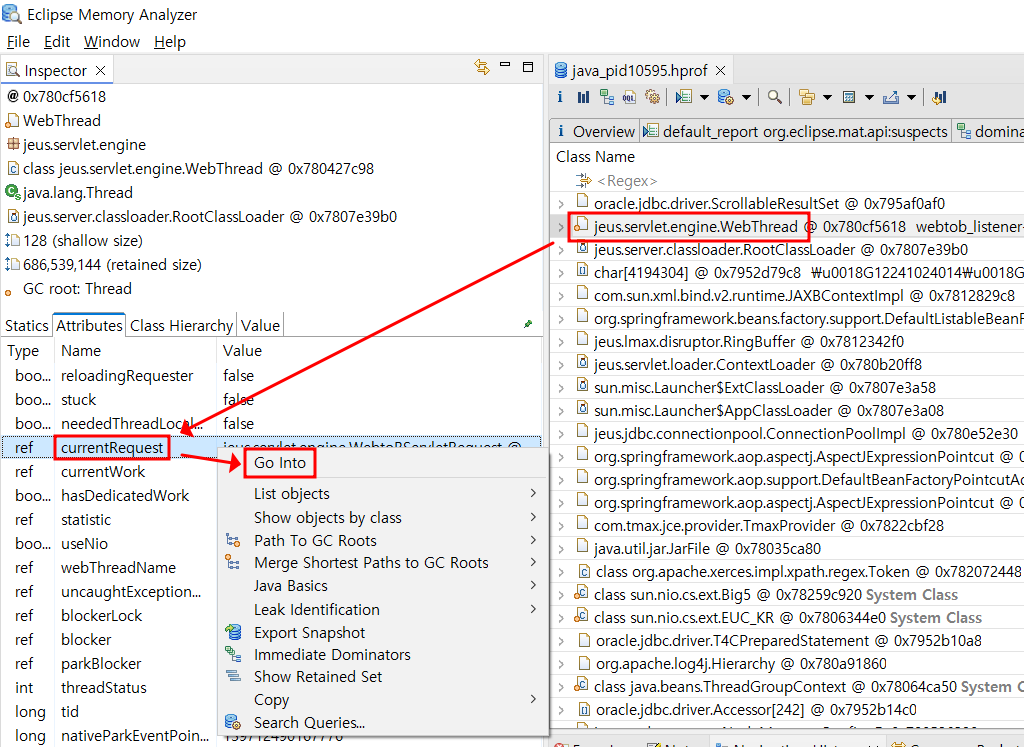Click the compare-to-another-heap-dump icon
Screen dimensions: 1024x747
tap(939, 97)
